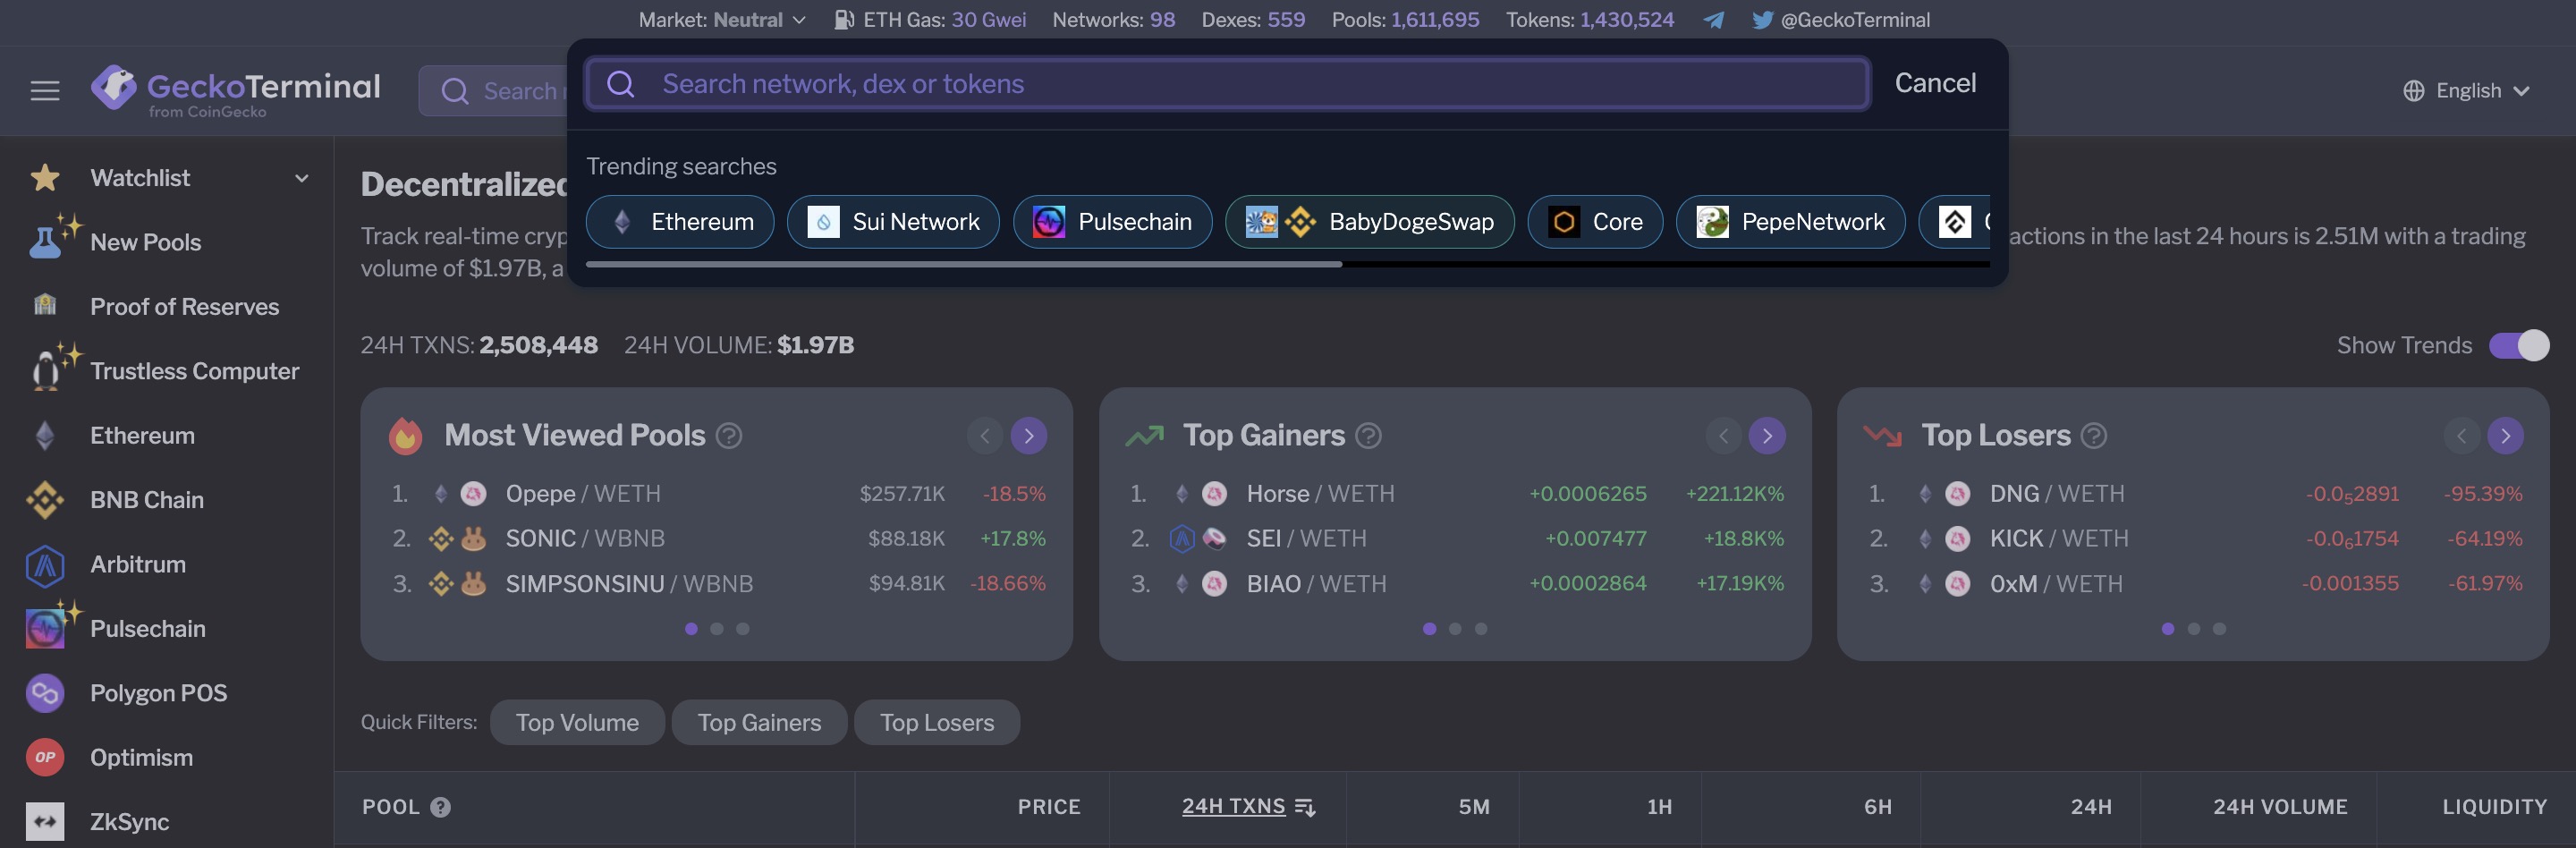The height and width of the screenshot is (848, 2576).
Task: Open New Pools in sidebar
Action: click(x=145, y=242)
